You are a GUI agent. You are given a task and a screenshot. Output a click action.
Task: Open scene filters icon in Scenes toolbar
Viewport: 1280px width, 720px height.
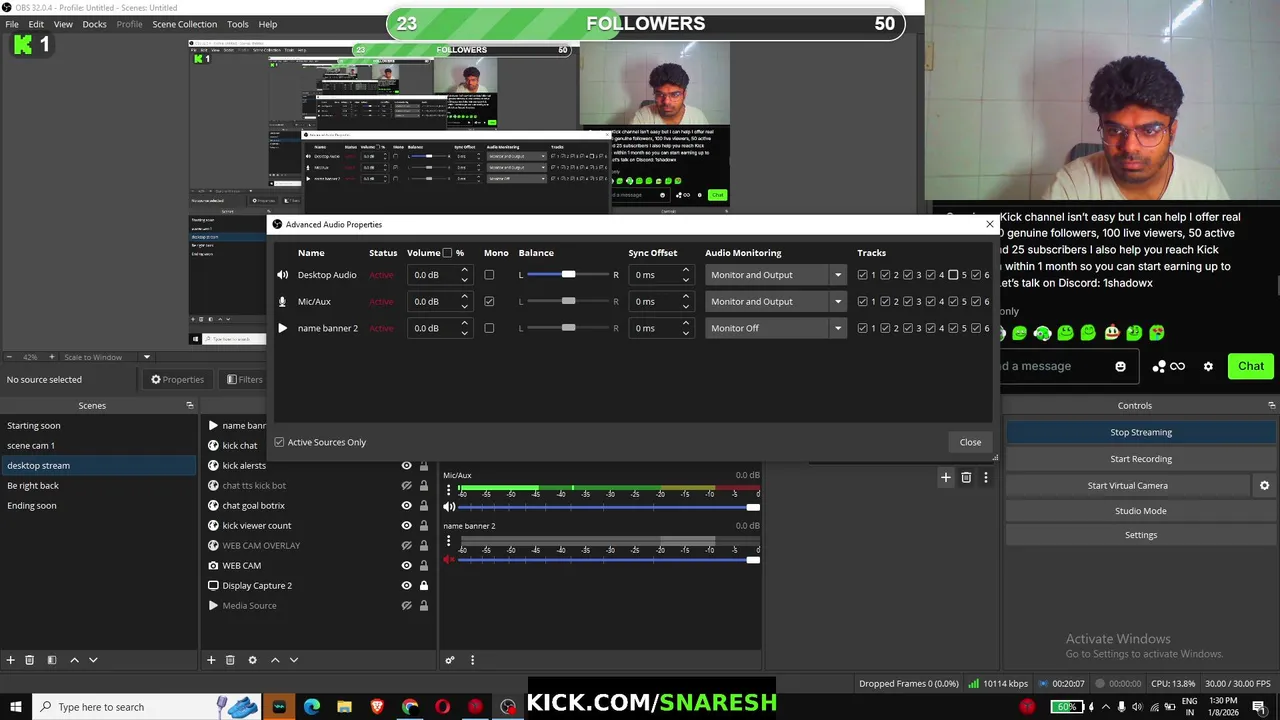51,660
